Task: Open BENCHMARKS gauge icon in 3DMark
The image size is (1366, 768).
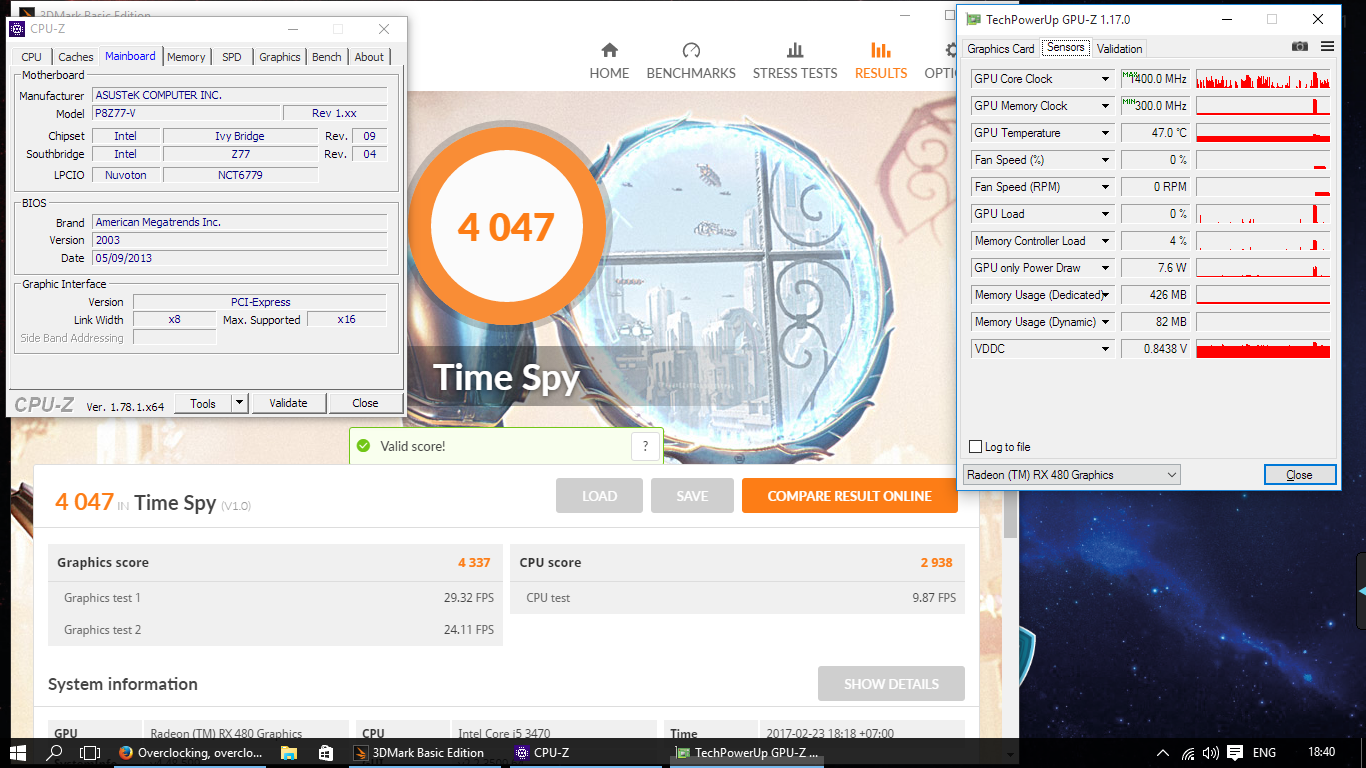Action: (x=691, y=50)
